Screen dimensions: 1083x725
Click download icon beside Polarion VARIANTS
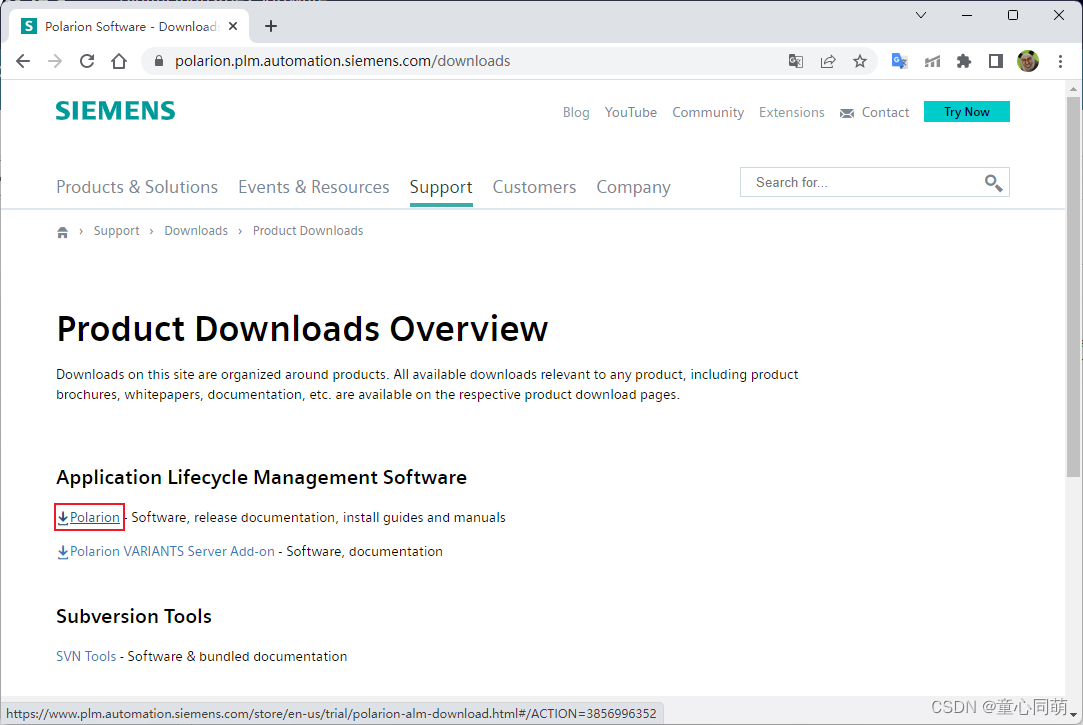coord(63,552)
